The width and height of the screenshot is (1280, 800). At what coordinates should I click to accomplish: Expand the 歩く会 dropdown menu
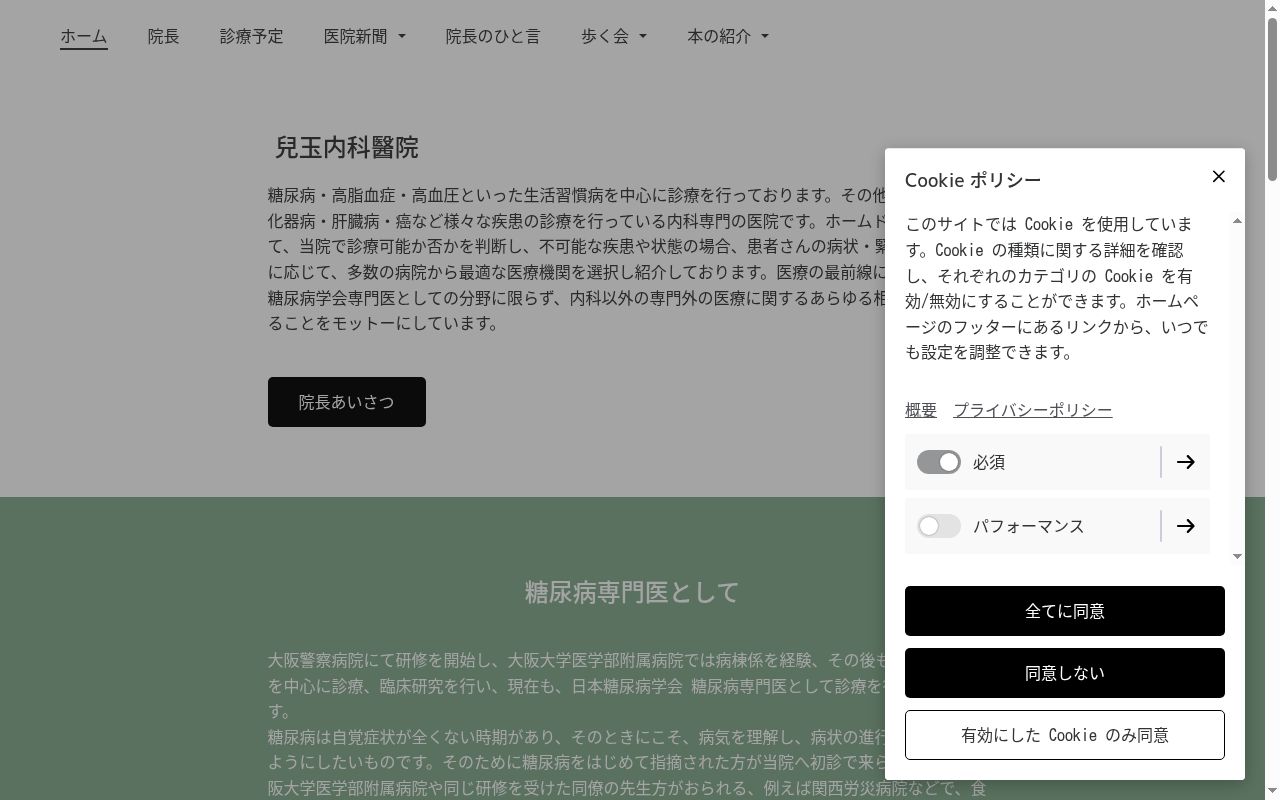pos(614,36)
